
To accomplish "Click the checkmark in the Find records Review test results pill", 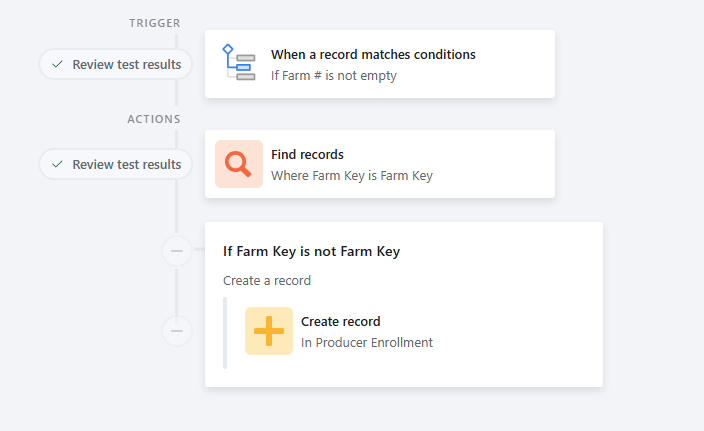I will tap(57, 164).
